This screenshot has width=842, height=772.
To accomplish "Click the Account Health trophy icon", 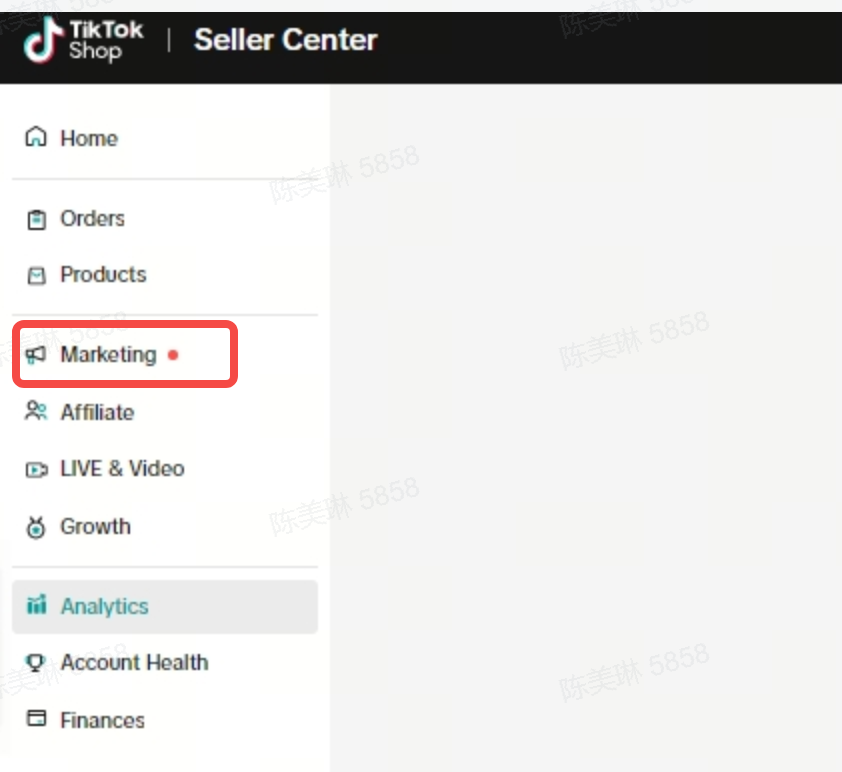I will pyautogui.click(x=36, y=662).
